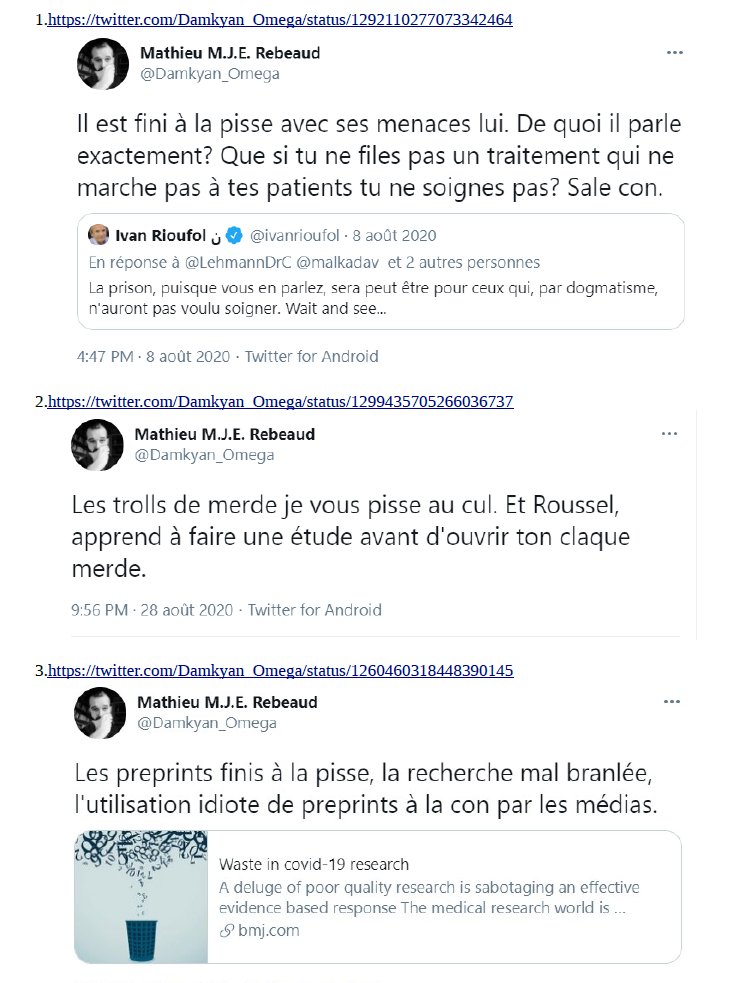Open the @ivanrioufol handle in the quoted tweet
741x983 pixels.
tap(294, 236)
